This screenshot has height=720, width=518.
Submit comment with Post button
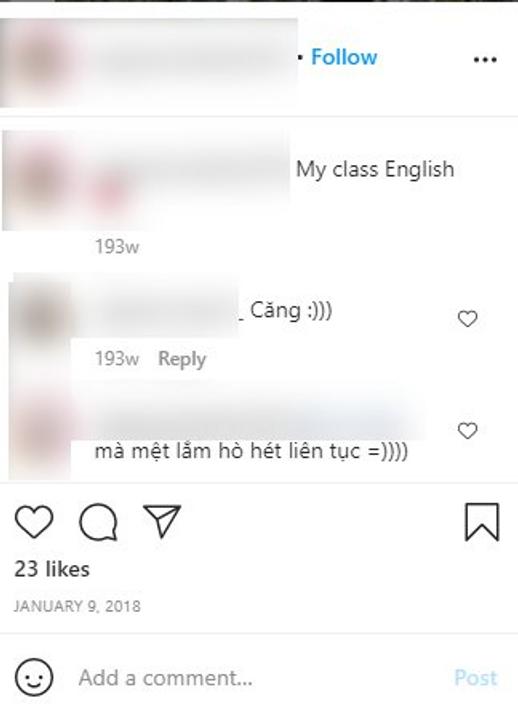click(x=476, y=678)
